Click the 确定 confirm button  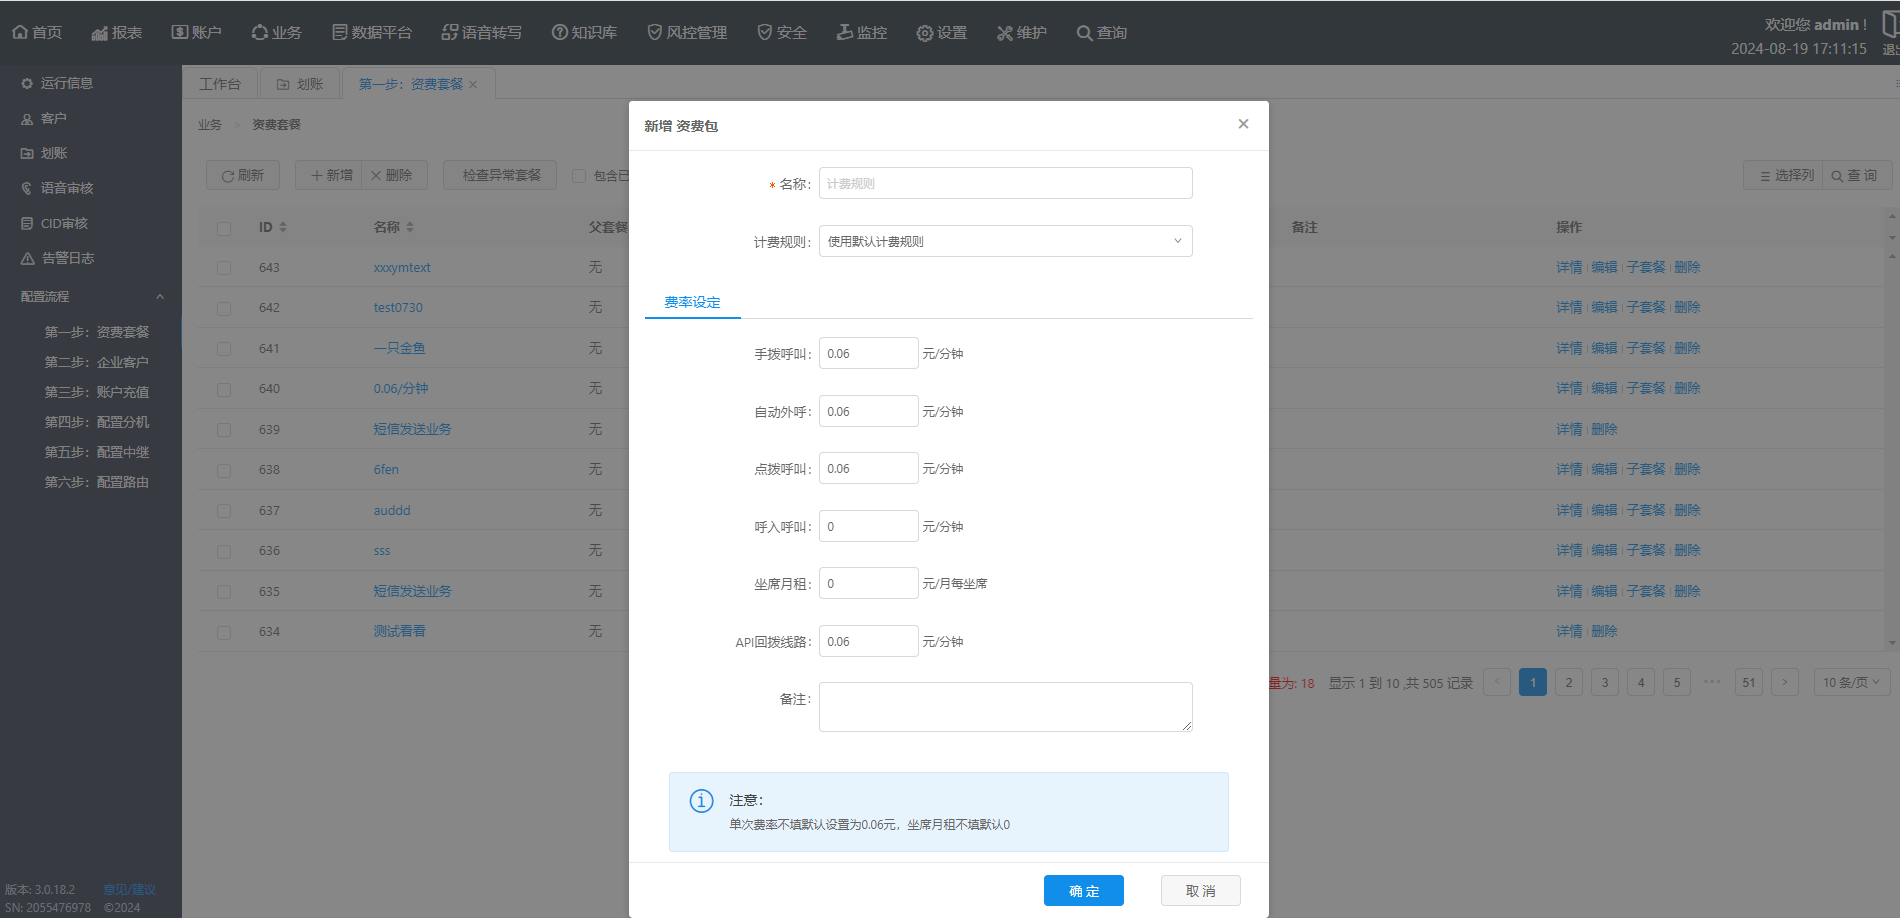click(x=1083, y=890)
